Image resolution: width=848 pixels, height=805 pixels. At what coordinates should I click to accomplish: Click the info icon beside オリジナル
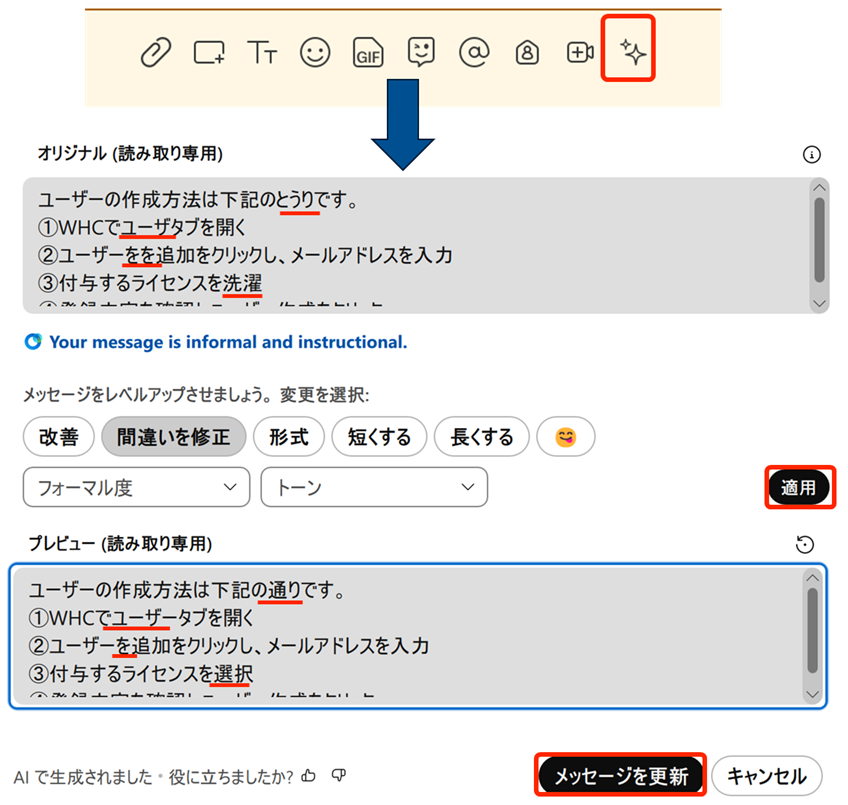[x=812, y=154]
